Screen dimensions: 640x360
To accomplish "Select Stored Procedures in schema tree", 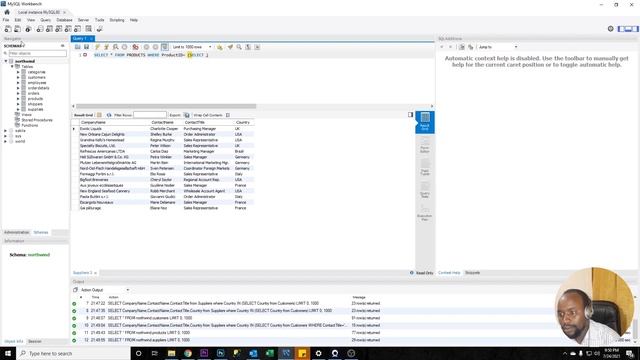I will 37,120.
